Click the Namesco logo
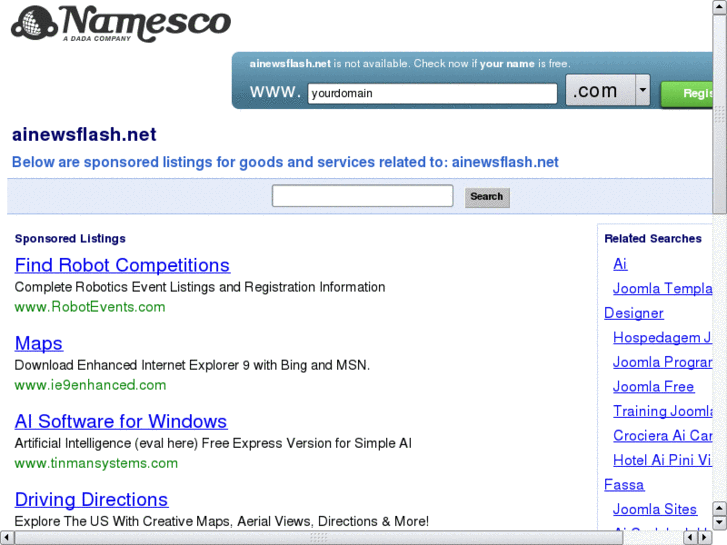This screenshot has height=545, width=727. pyautogui.click(x=121, y=24)
